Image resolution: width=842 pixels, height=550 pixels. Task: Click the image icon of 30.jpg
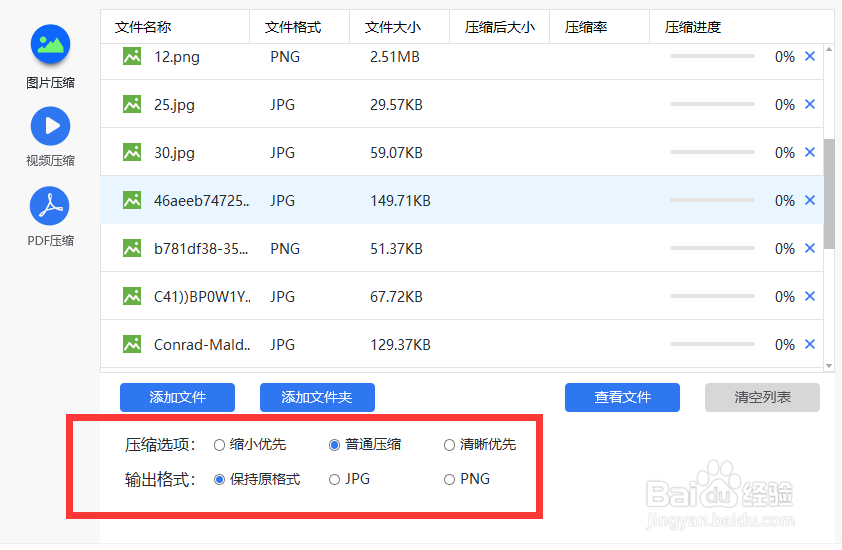click(132, 152)
